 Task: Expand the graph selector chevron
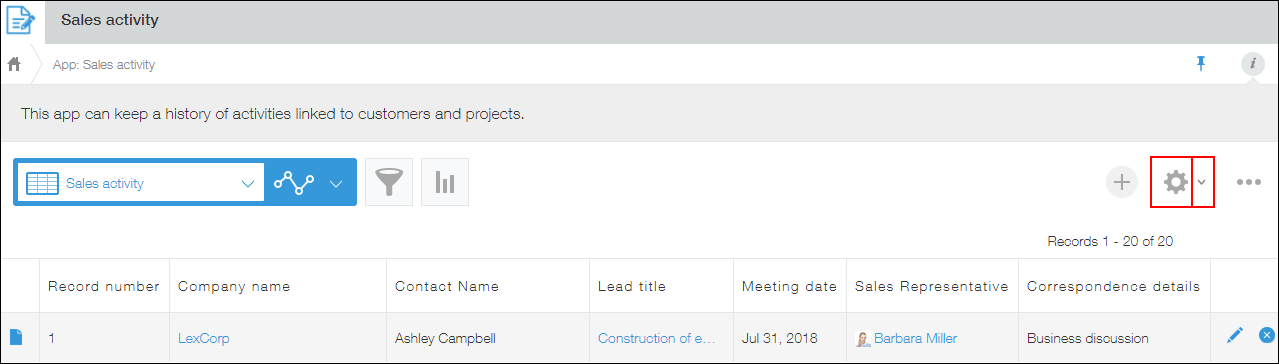pos(336,184)
